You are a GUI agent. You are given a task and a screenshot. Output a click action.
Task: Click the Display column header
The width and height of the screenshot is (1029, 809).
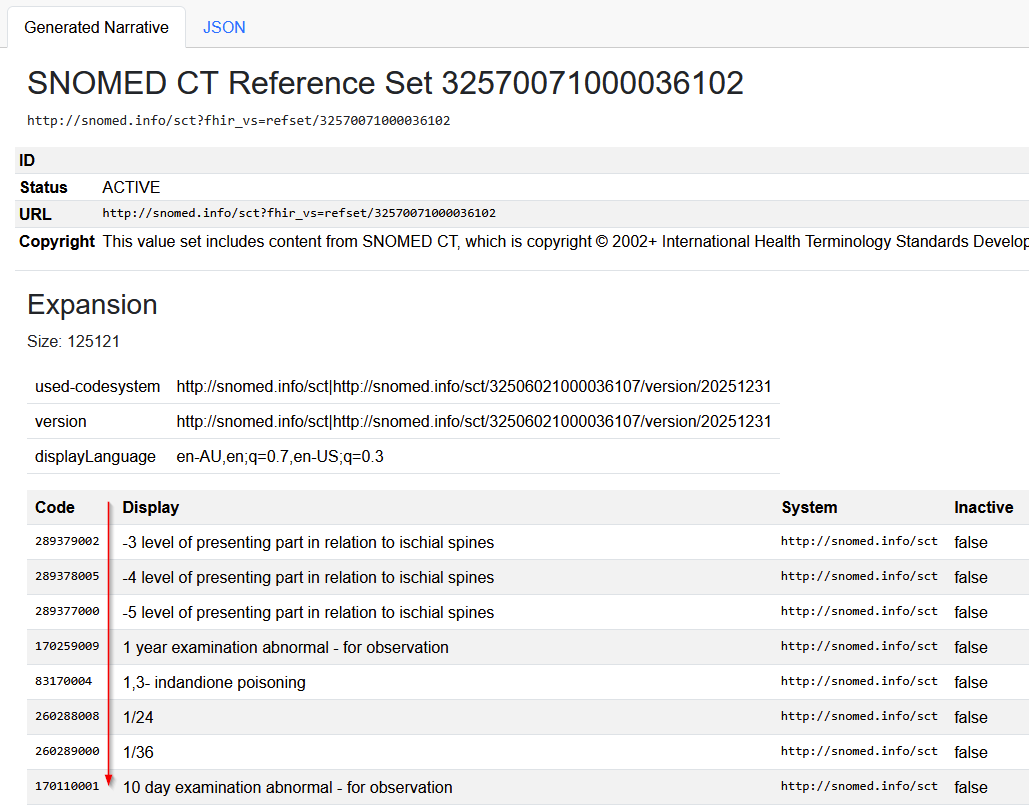[151, 507]
